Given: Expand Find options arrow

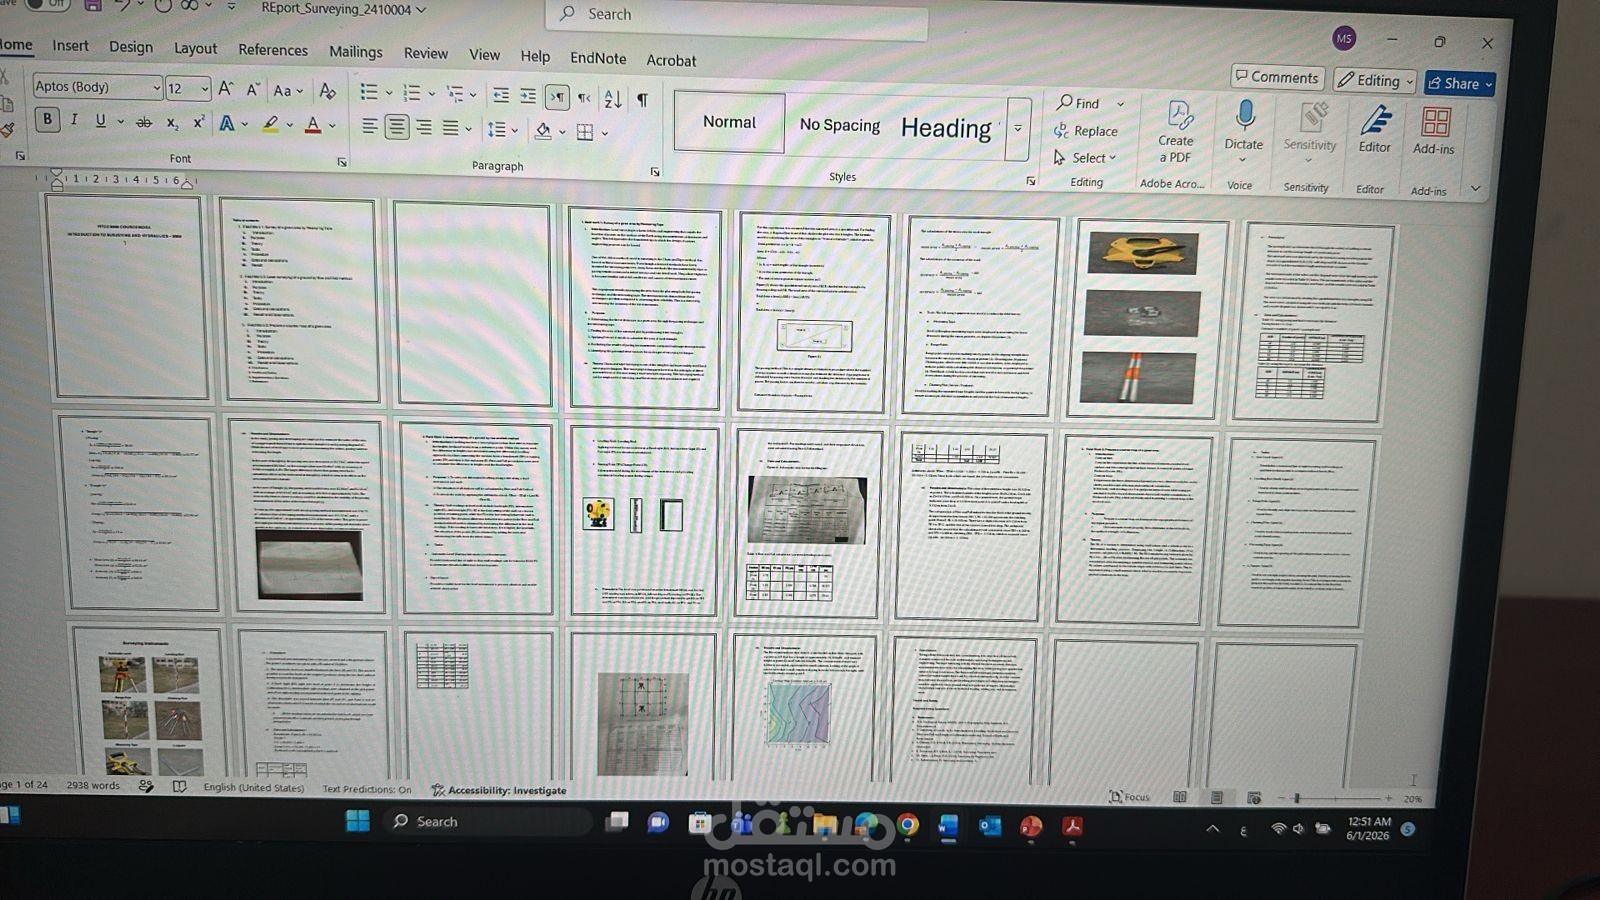Looking at the screenshot, I should tap(1120, 104).
